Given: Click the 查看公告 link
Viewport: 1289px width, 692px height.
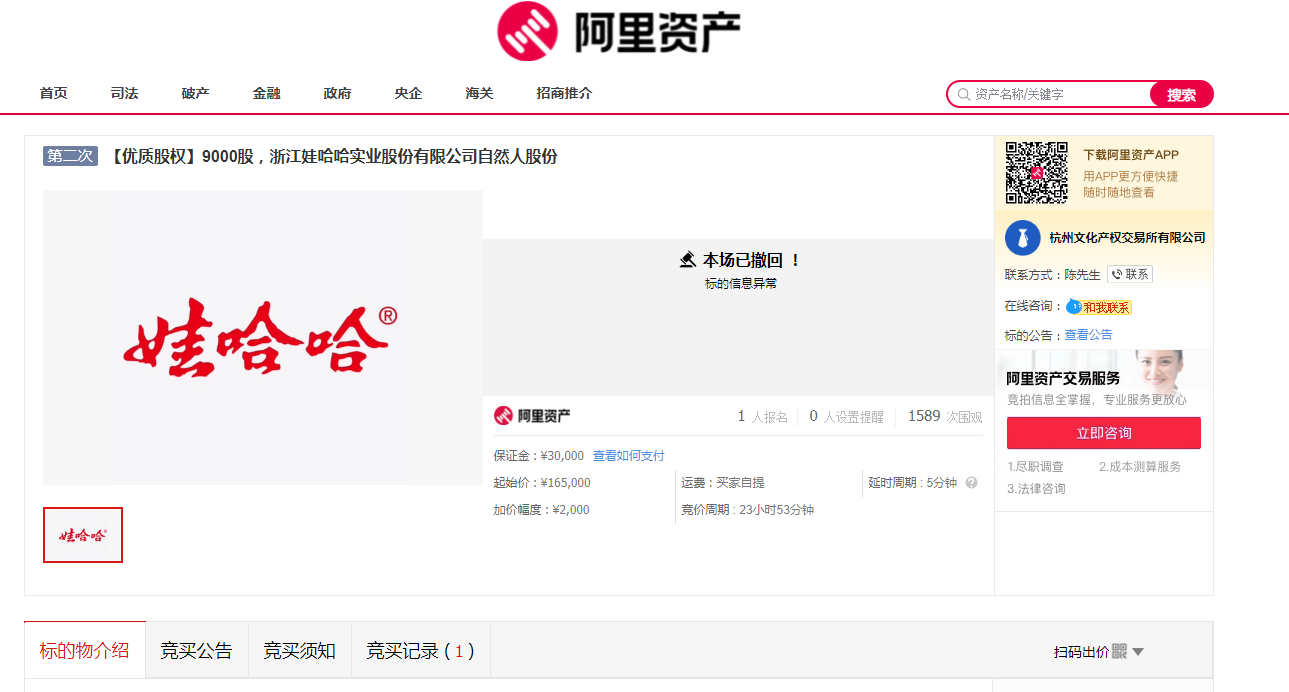Looking at the screenshot, I should click(1088, 335).
